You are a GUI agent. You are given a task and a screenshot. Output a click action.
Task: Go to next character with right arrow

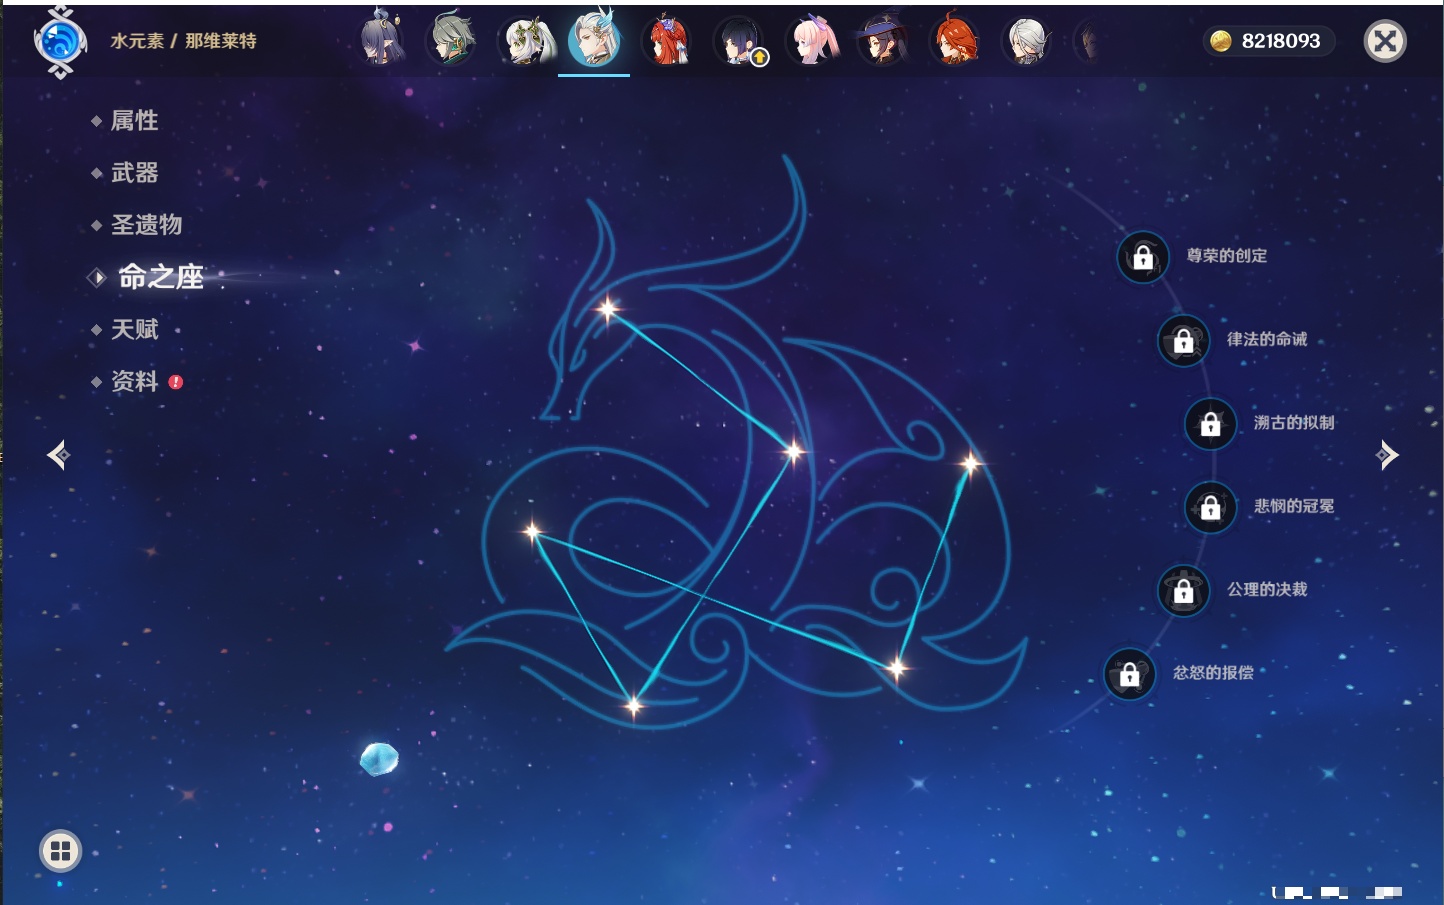(x=1387, y=455)
